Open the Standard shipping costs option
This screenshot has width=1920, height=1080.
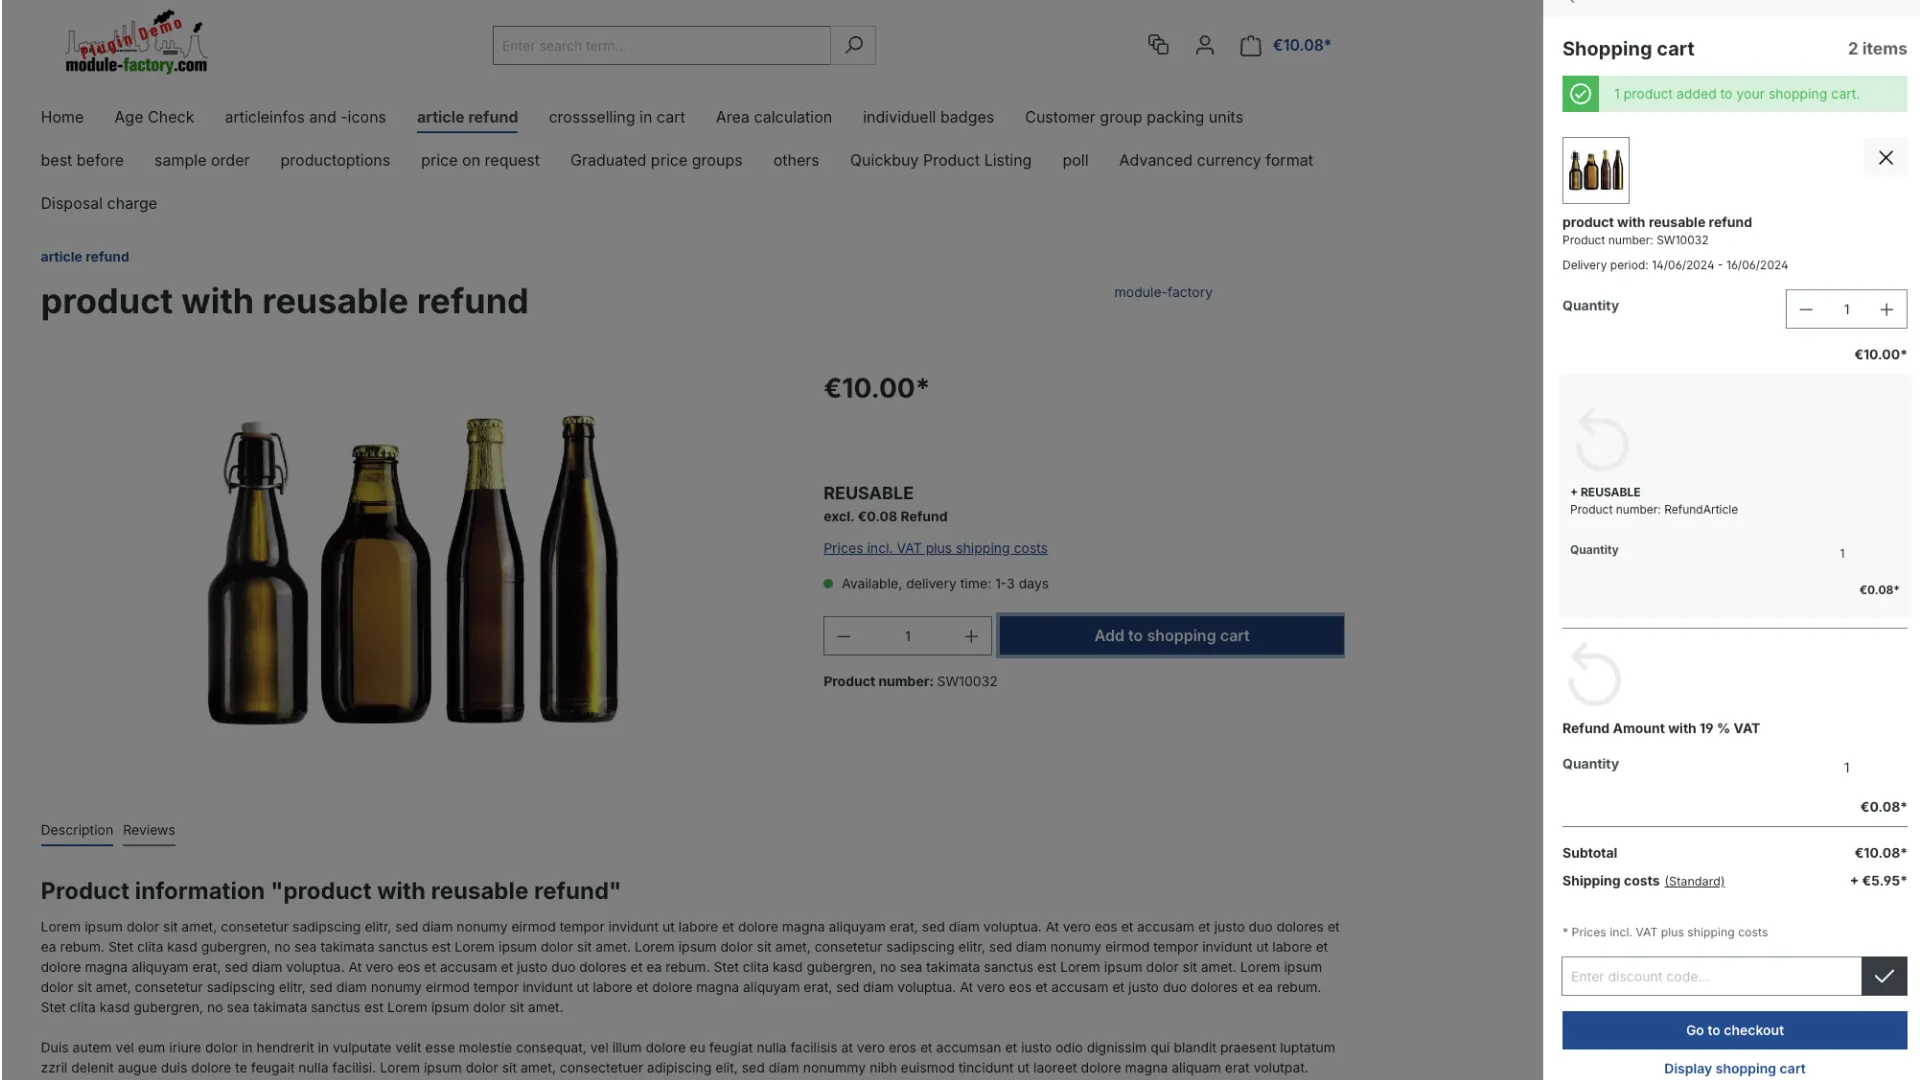(x=1694, y=881)
